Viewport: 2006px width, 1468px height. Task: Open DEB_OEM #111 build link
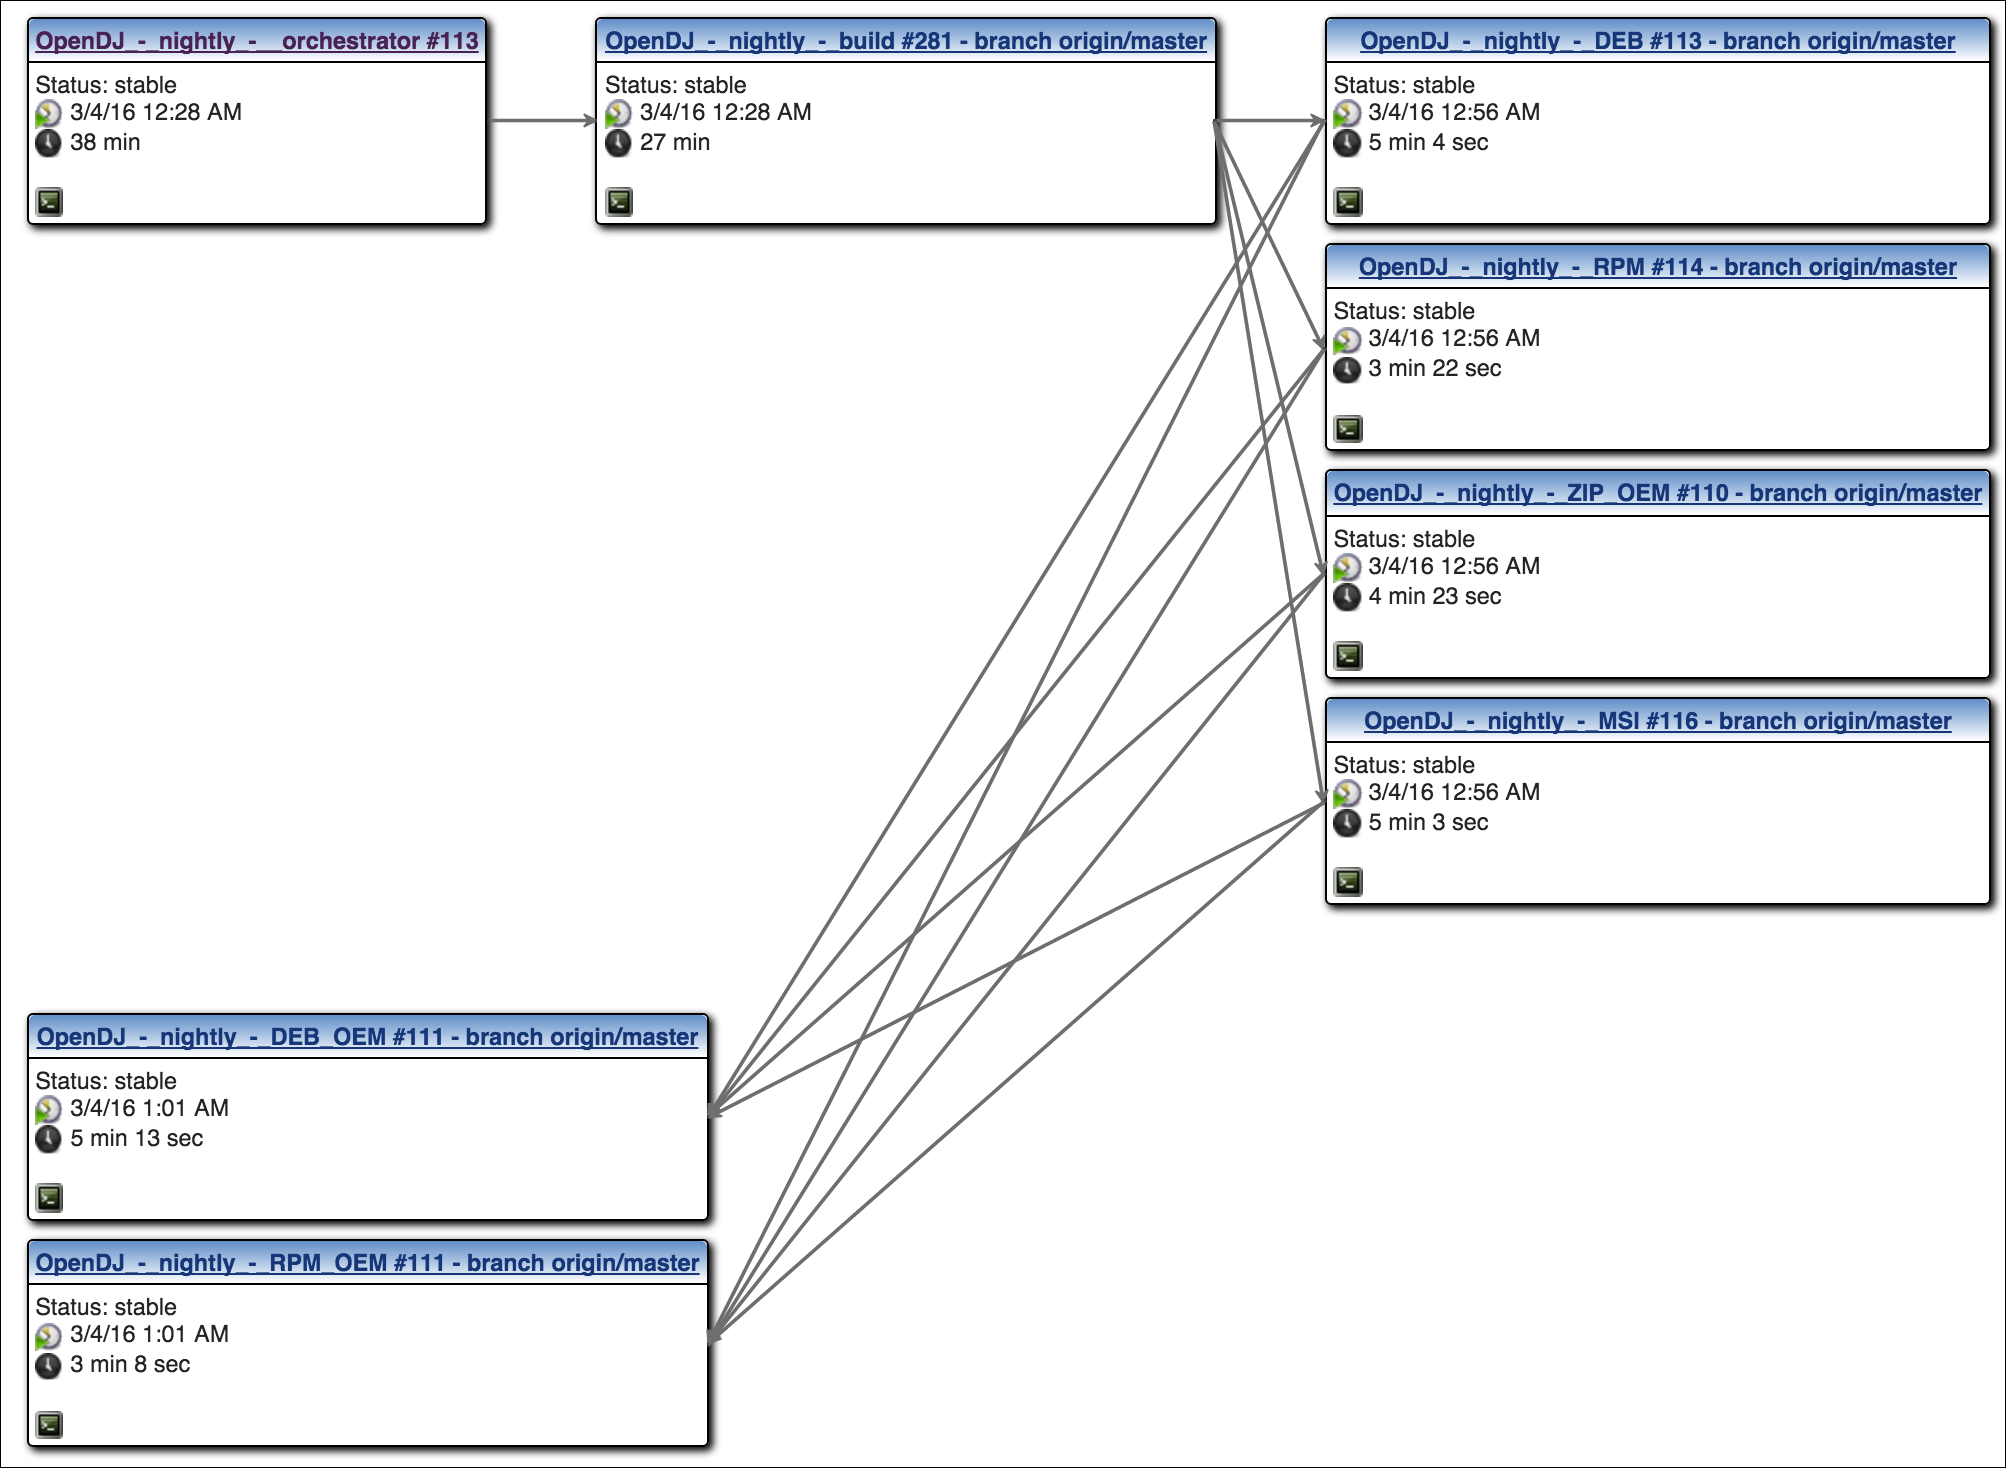[x=367, y=1037]
